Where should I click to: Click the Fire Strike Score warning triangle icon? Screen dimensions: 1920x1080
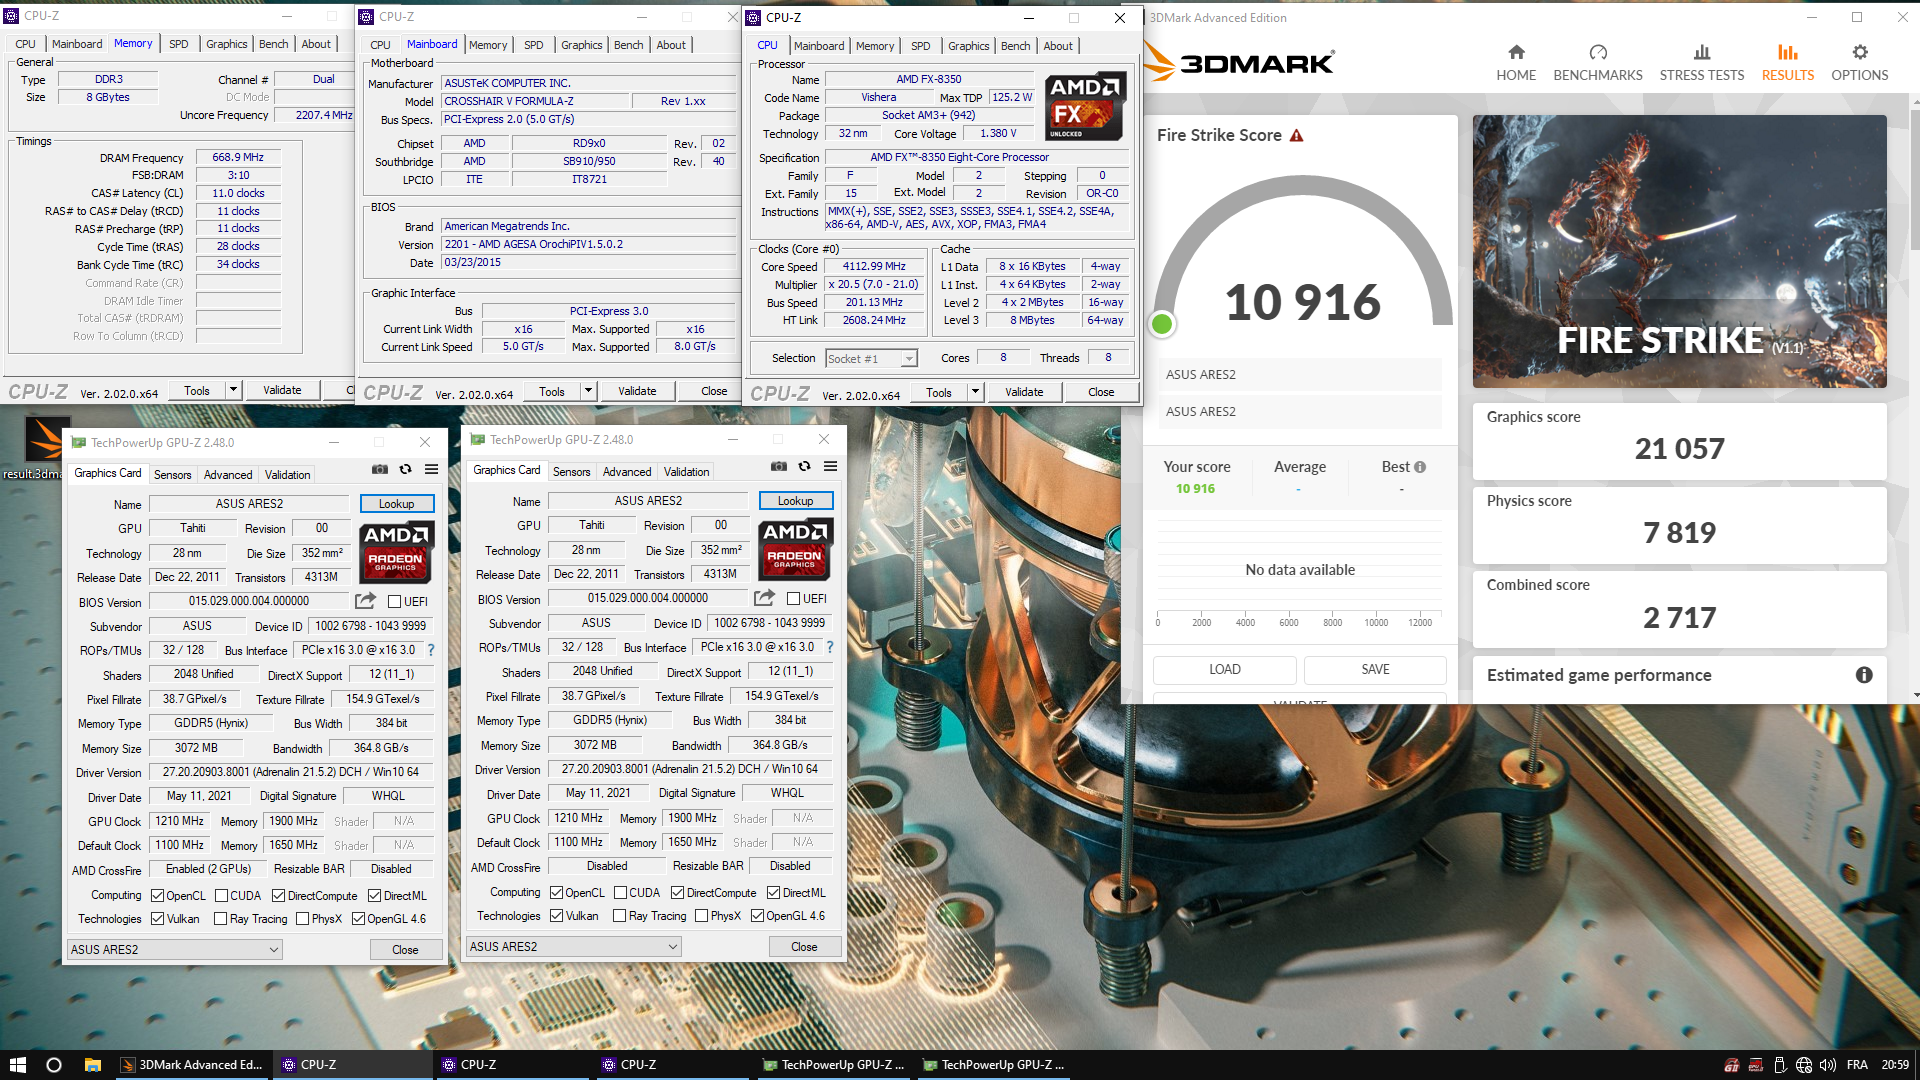[1297, 136]
